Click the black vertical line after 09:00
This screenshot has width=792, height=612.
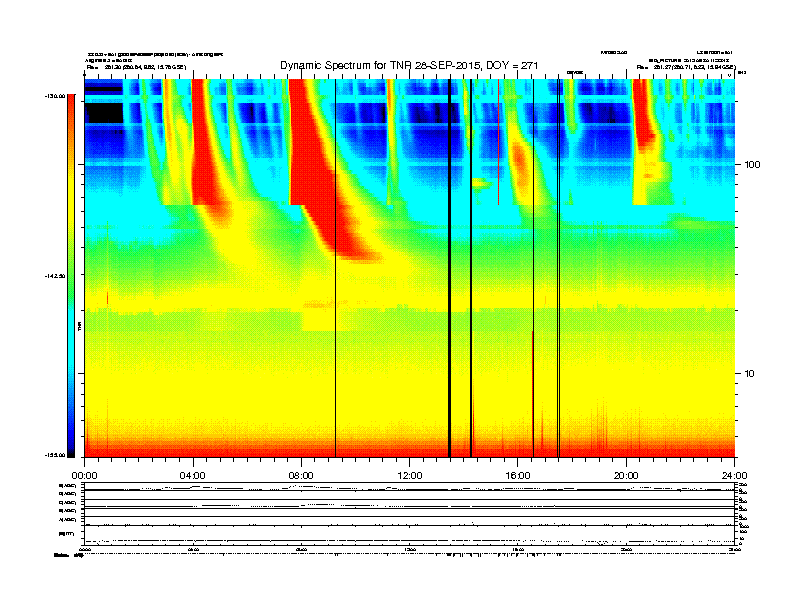(335, 268)
